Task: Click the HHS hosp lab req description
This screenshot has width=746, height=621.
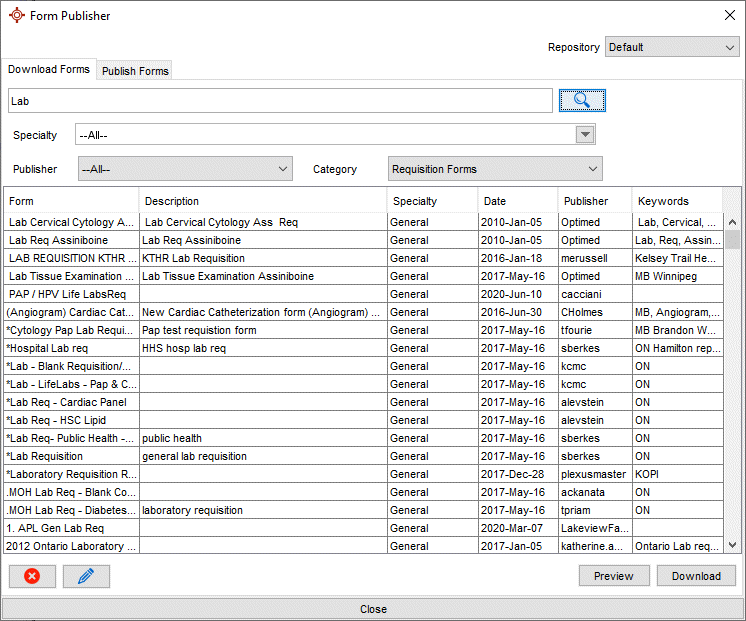Action: (x=263, y=348)
